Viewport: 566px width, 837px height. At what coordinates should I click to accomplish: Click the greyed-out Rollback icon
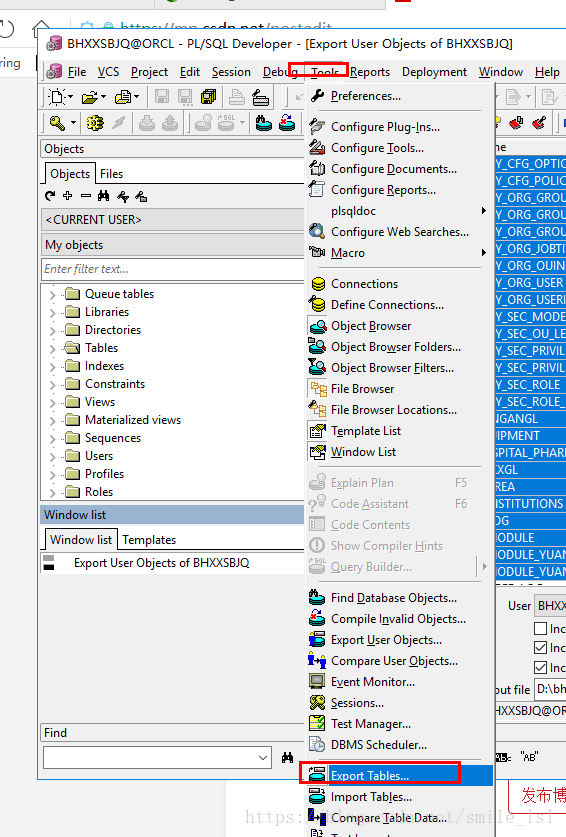point(170,123)
